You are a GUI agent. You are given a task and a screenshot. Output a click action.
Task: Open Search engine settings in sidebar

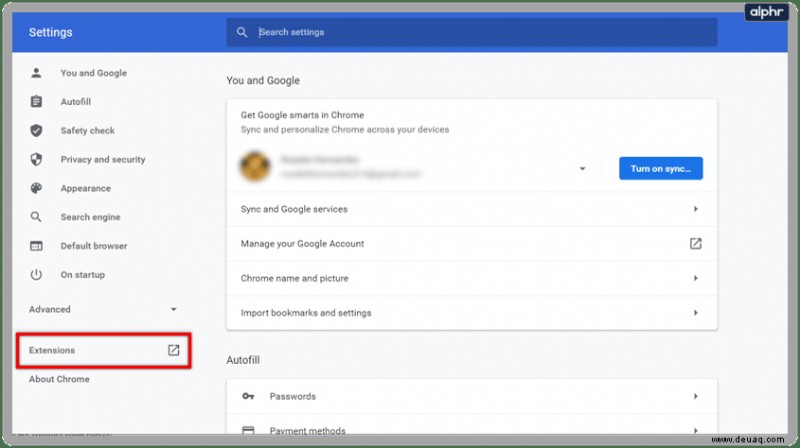point(90,217)
